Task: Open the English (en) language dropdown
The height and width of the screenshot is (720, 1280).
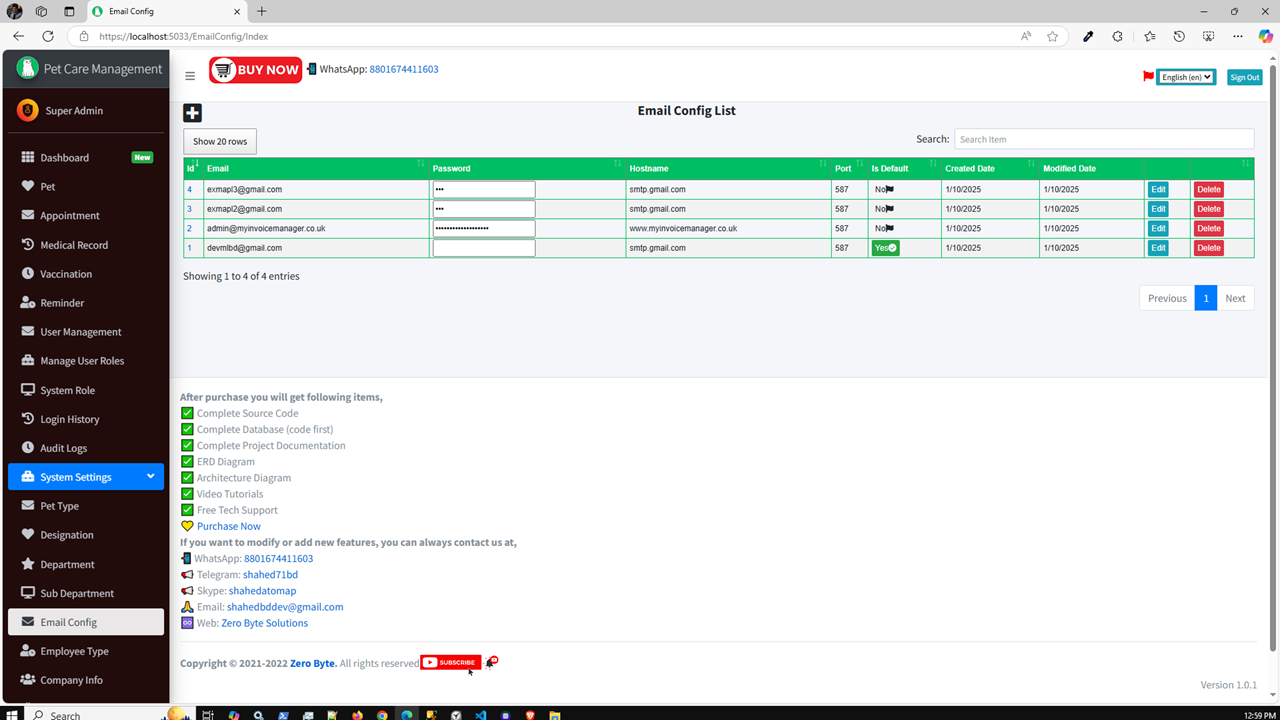Action: click(1186, 76)
